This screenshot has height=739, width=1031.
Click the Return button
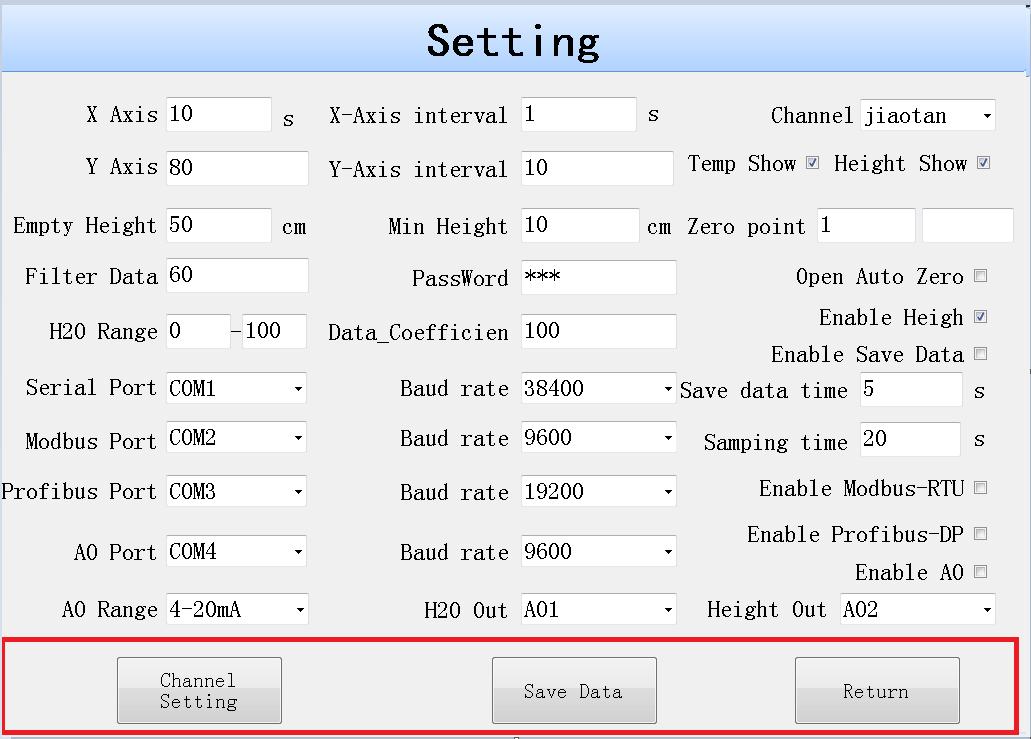pos(876,690)
